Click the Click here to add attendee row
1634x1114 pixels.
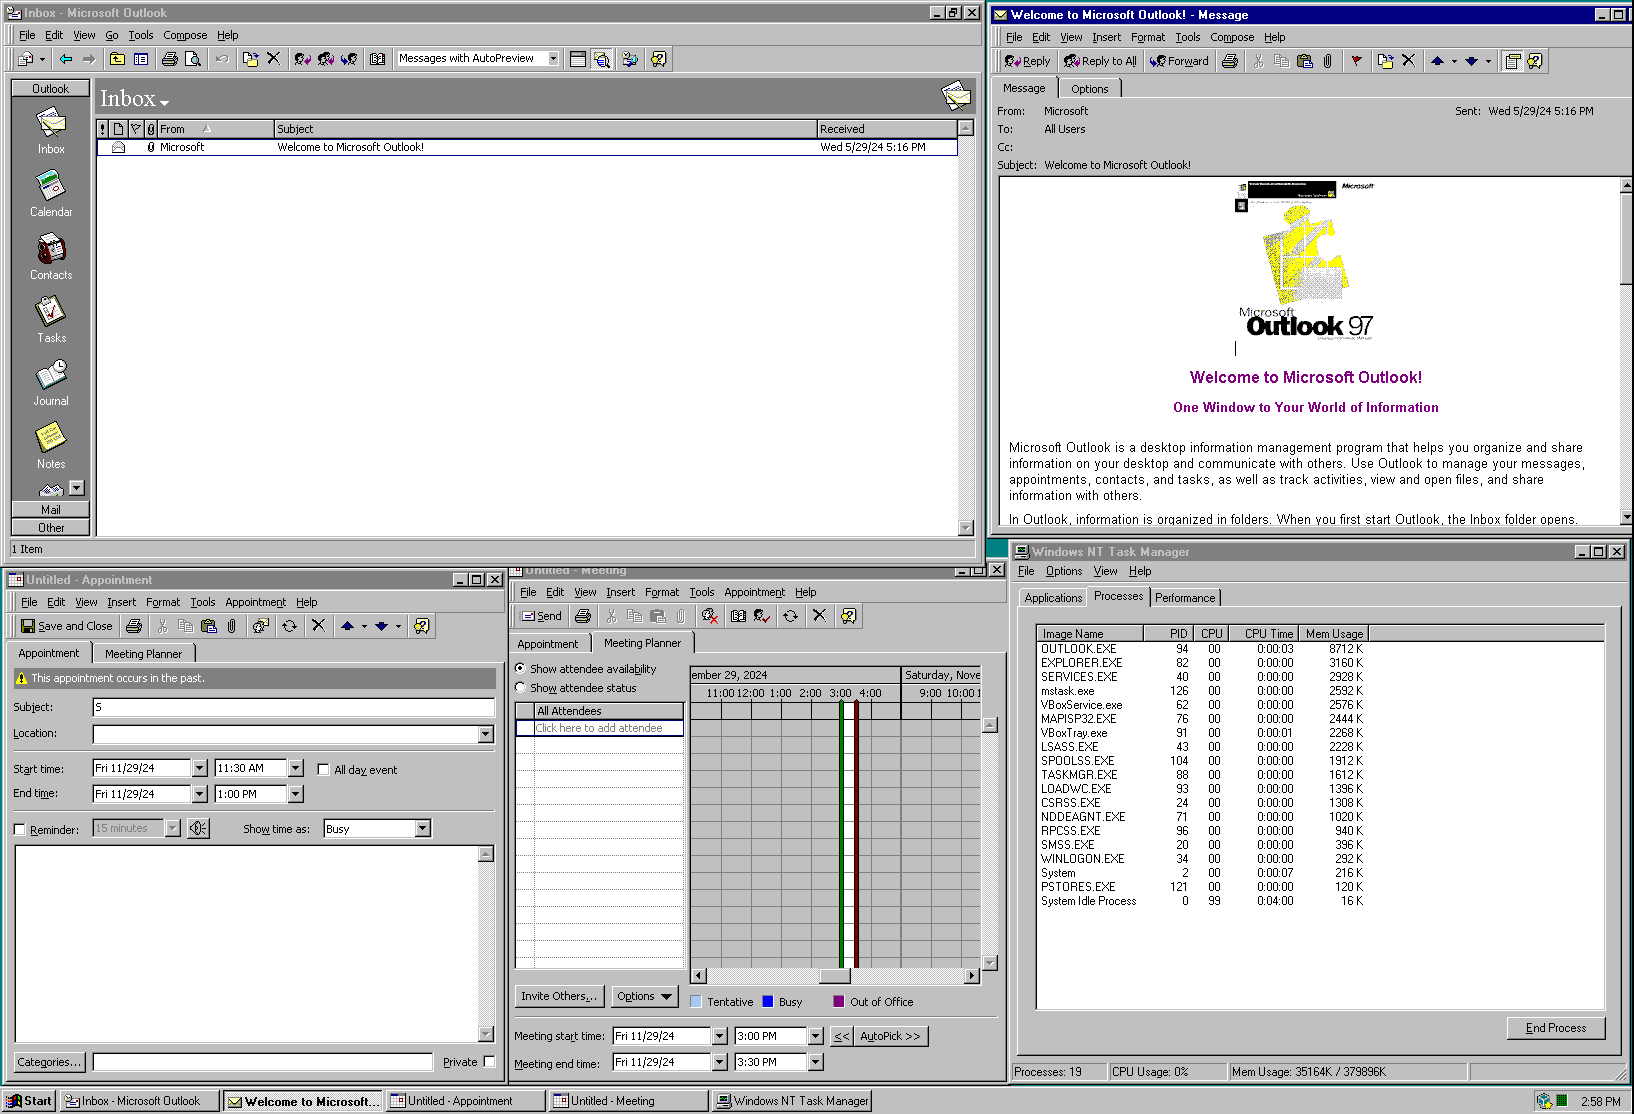(599, 728)
